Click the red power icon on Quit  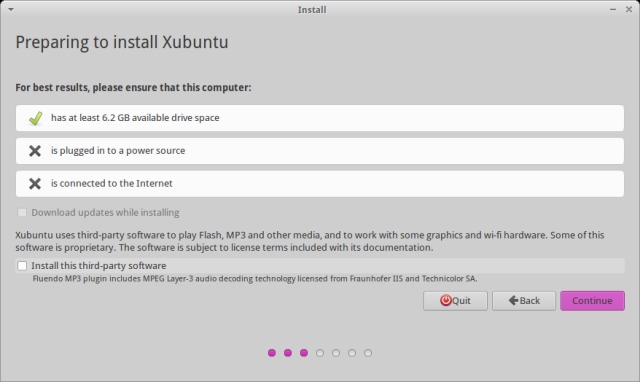(x=445, y=300)
